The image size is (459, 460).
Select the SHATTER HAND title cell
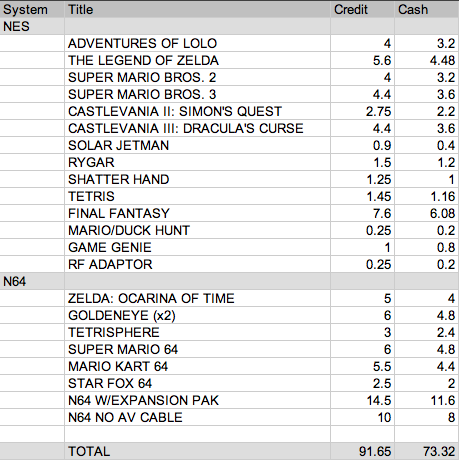tap(197, 179)
